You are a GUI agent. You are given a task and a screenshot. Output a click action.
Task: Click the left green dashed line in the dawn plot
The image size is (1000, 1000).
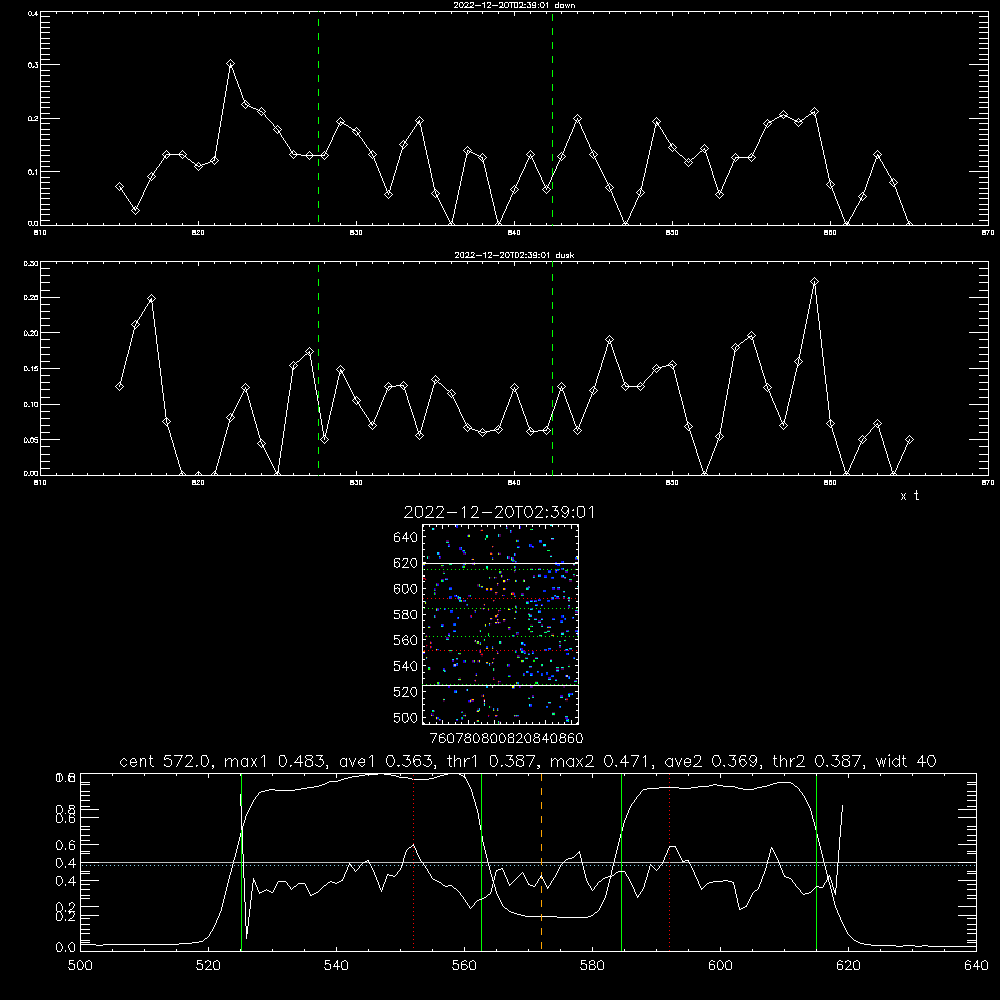318,118
